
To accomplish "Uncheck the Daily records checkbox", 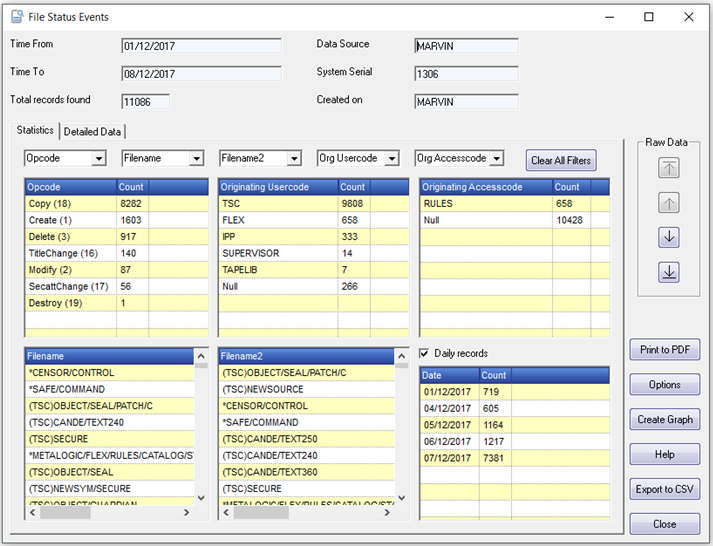I will tap(424, 353).
